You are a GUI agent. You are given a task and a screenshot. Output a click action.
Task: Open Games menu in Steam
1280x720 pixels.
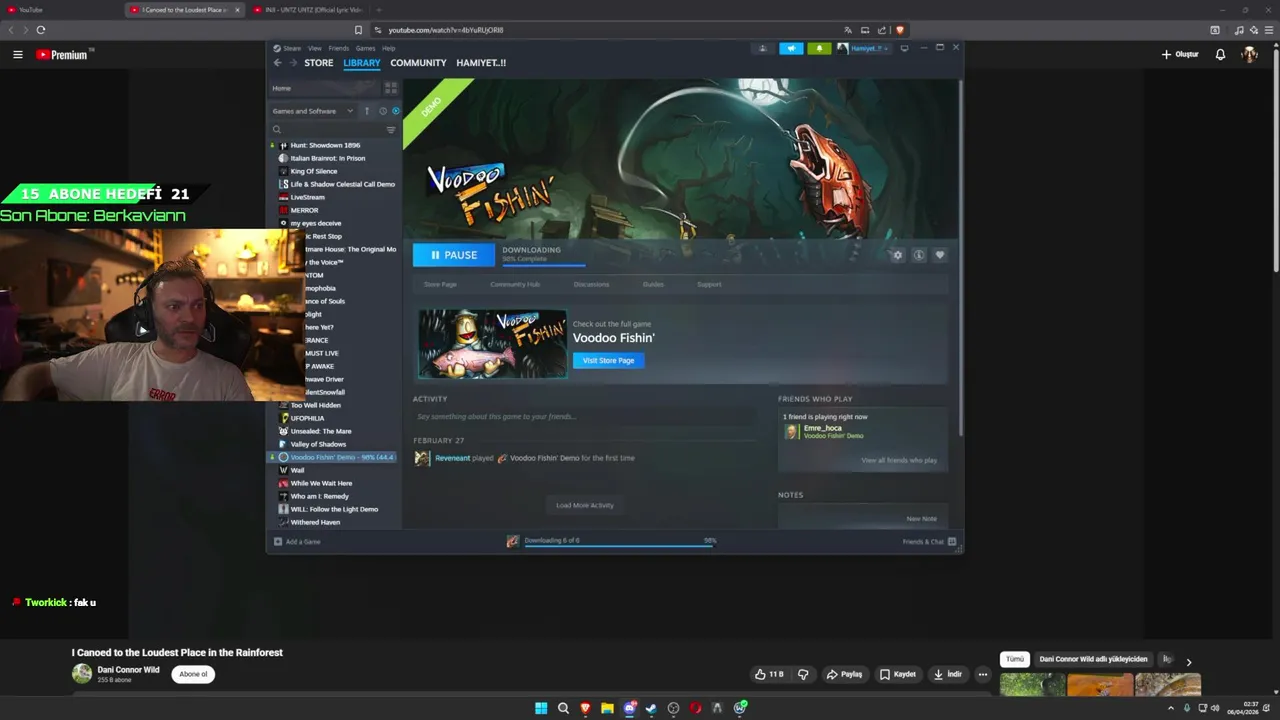366,48
